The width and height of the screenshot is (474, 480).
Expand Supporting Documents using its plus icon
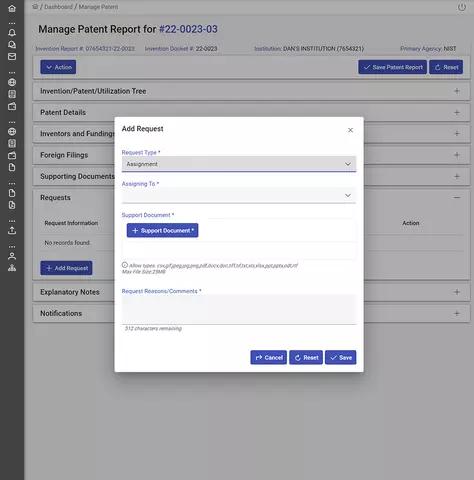(x=457, y=176)
